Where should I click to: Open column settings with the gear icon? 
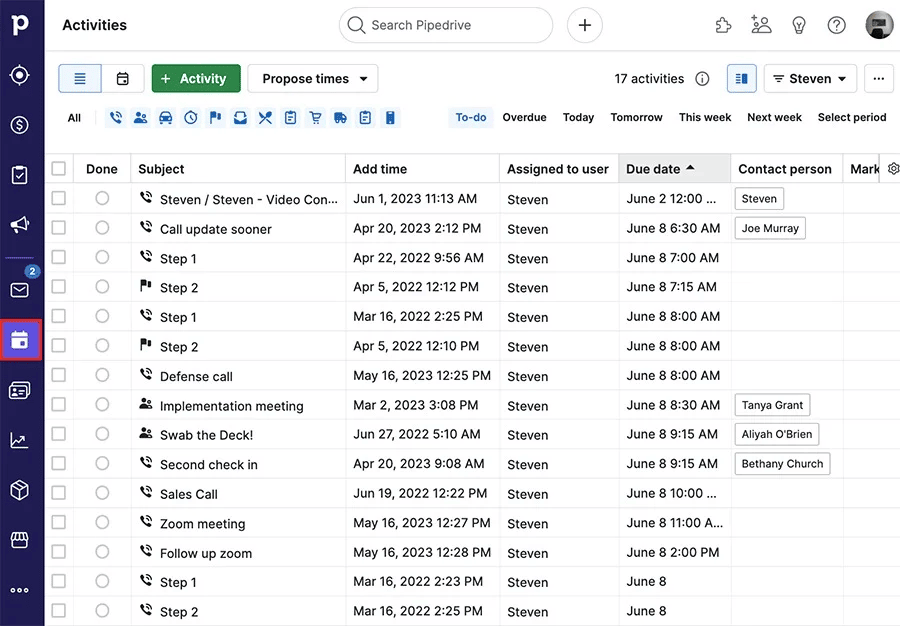[893, 169]
